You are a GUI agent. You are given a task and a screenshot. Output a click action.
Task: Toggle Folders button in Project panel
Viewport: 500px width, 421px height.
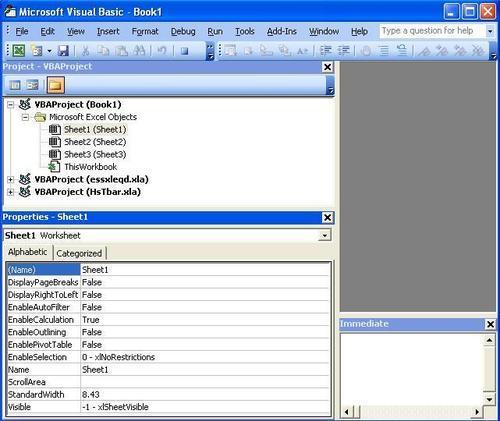(x=55, y=85)
